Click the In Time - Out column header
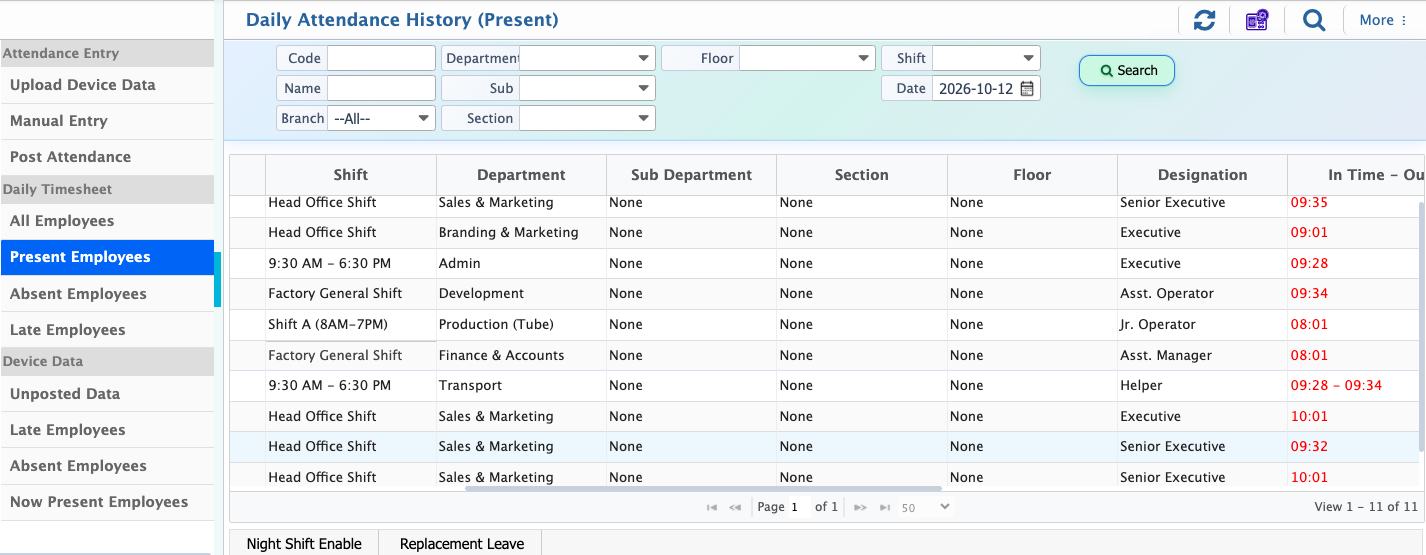 [1356, 175]
